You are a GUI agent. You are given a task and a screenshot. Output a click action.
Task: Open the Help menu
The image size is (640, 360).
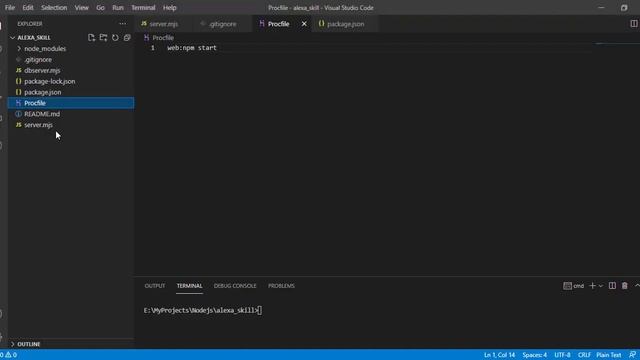click(169, 7)
